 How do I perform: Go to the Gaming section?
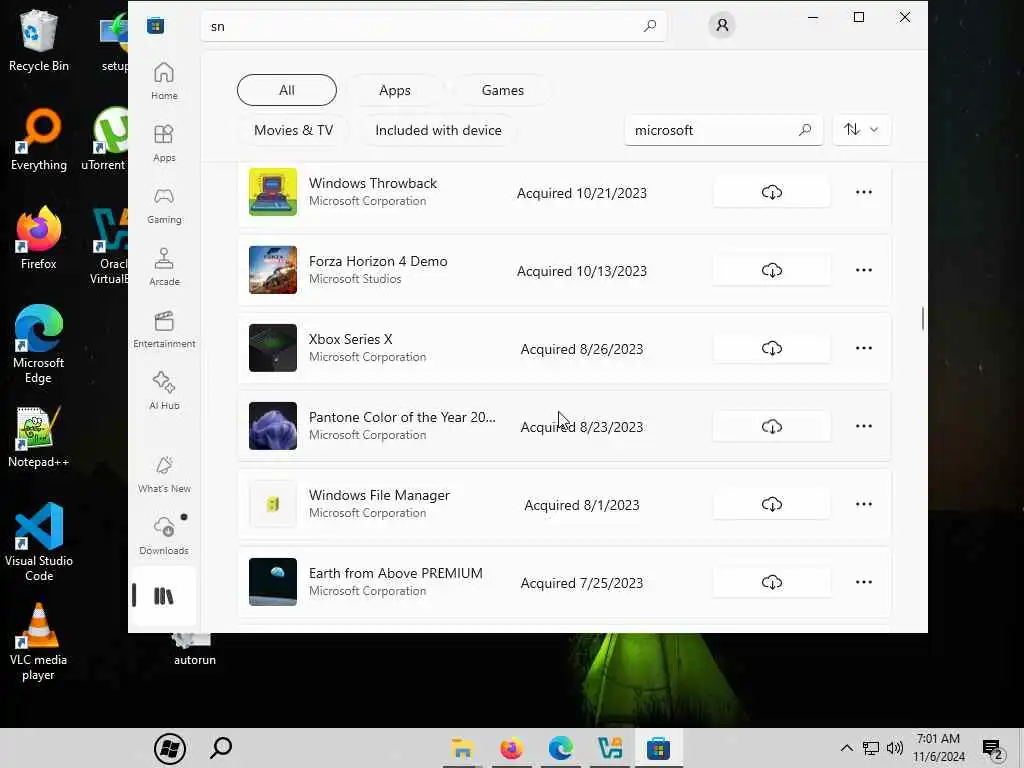(164, 205)
